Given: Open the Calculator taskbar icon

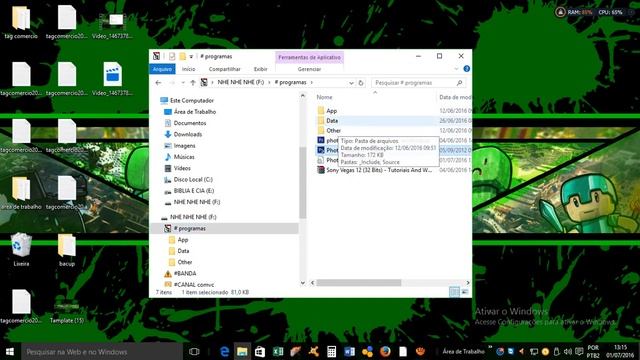Looking at the screenshot, I should click(331, 351).
